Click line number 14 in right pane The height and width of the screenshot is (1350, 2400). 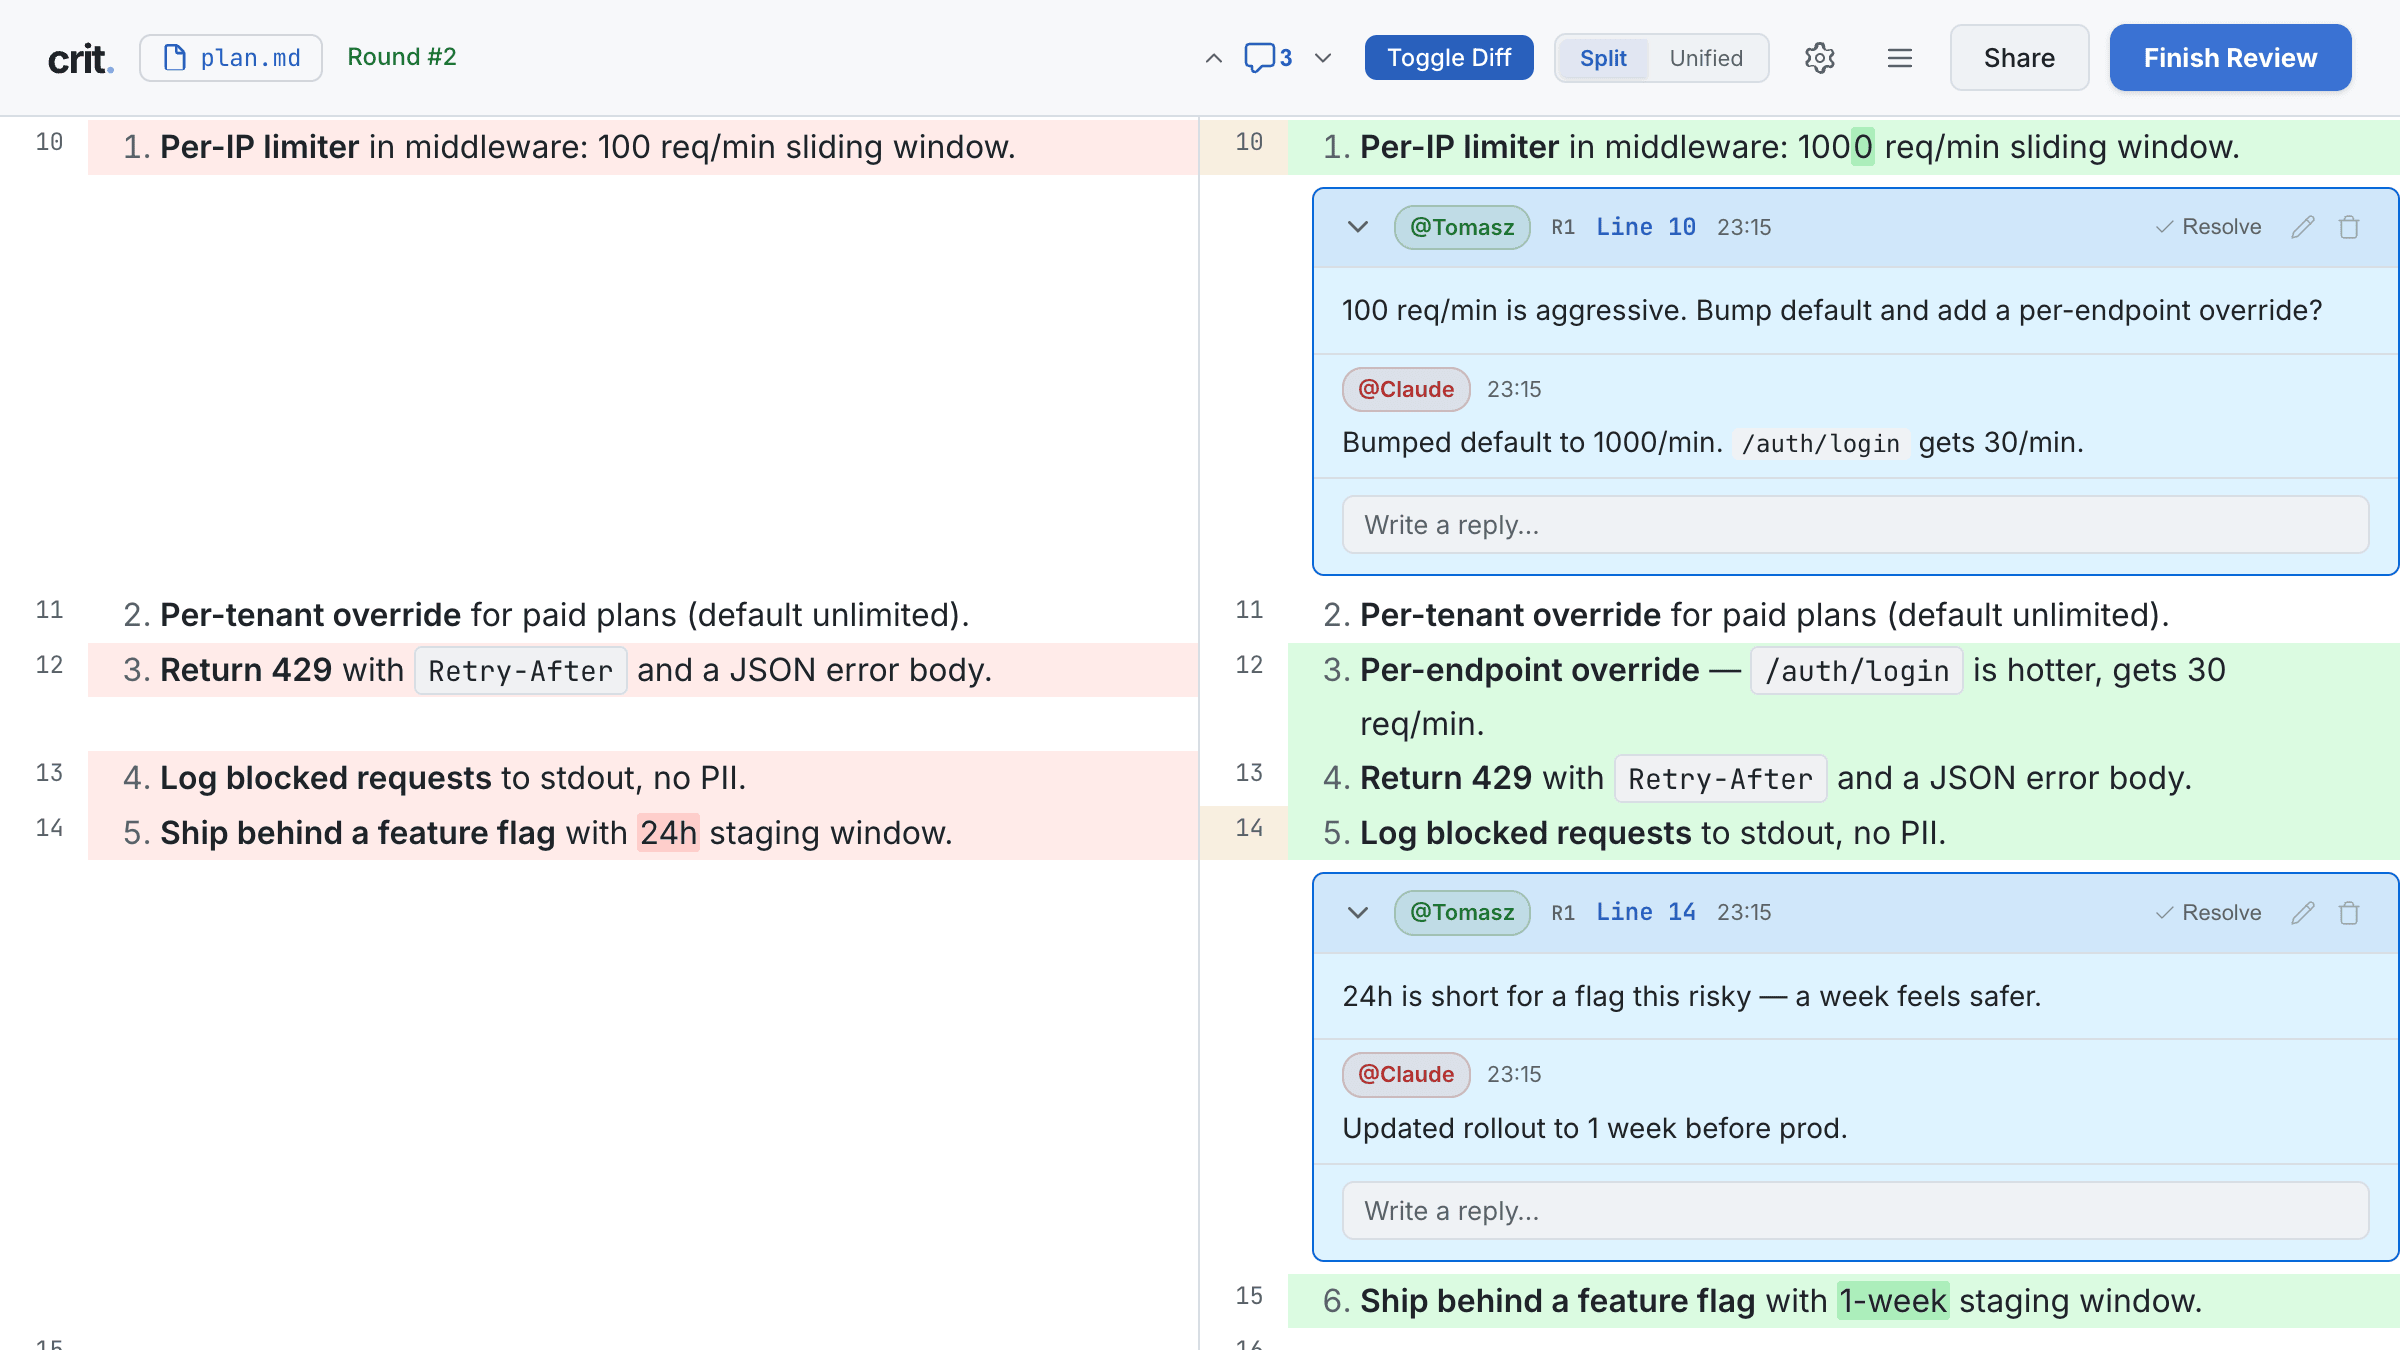pyautogui.click(x=1249, y=828)
